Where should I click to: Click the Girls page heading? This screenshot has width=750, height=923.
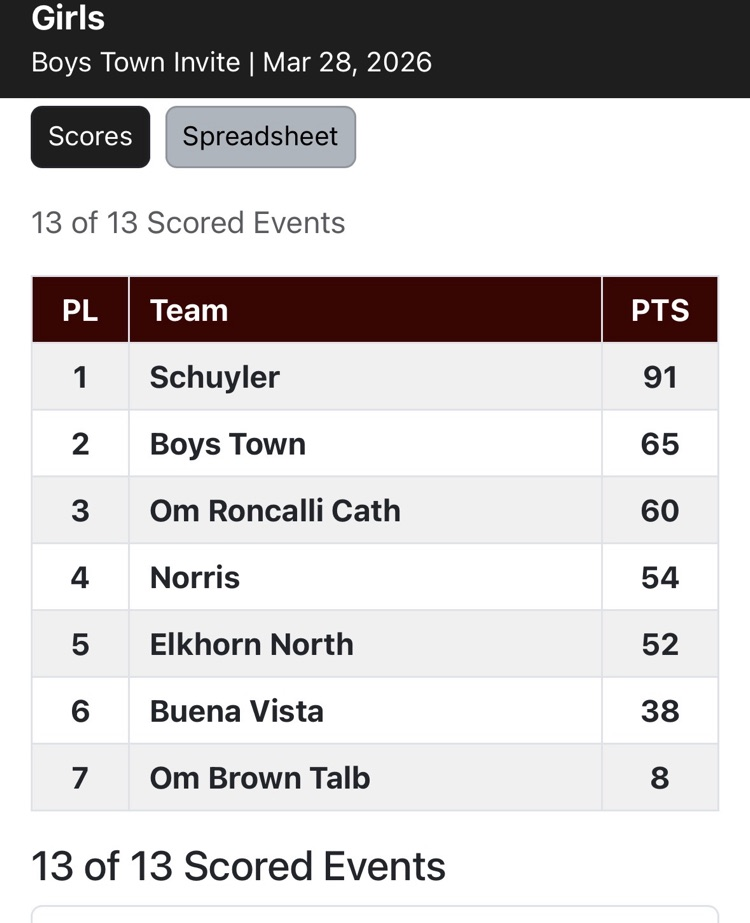tap(68, 18)
